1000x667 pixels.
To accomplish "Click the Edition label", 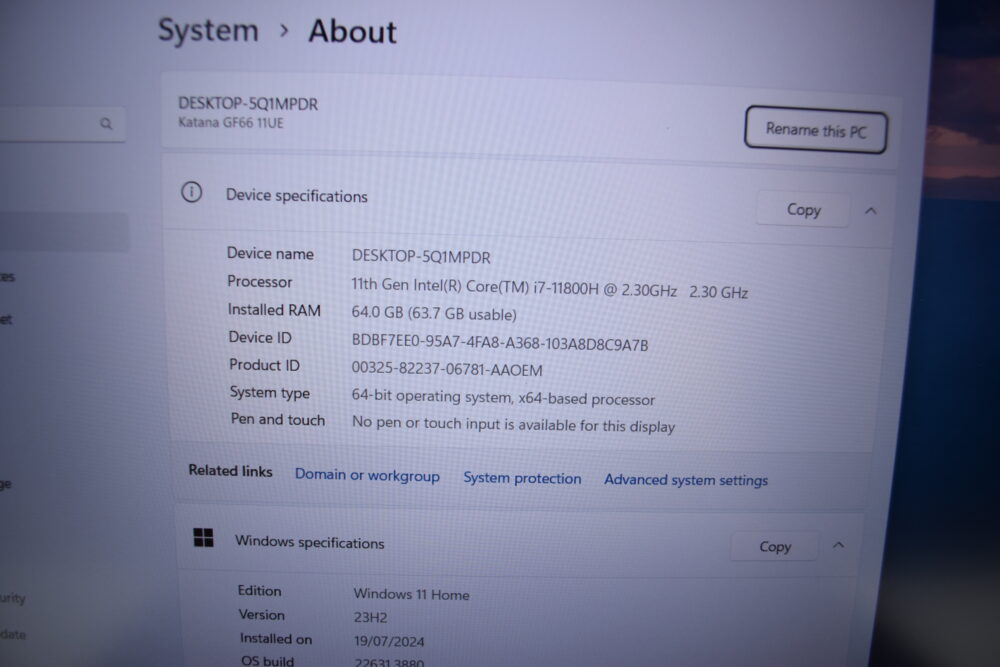I will 260,590.
